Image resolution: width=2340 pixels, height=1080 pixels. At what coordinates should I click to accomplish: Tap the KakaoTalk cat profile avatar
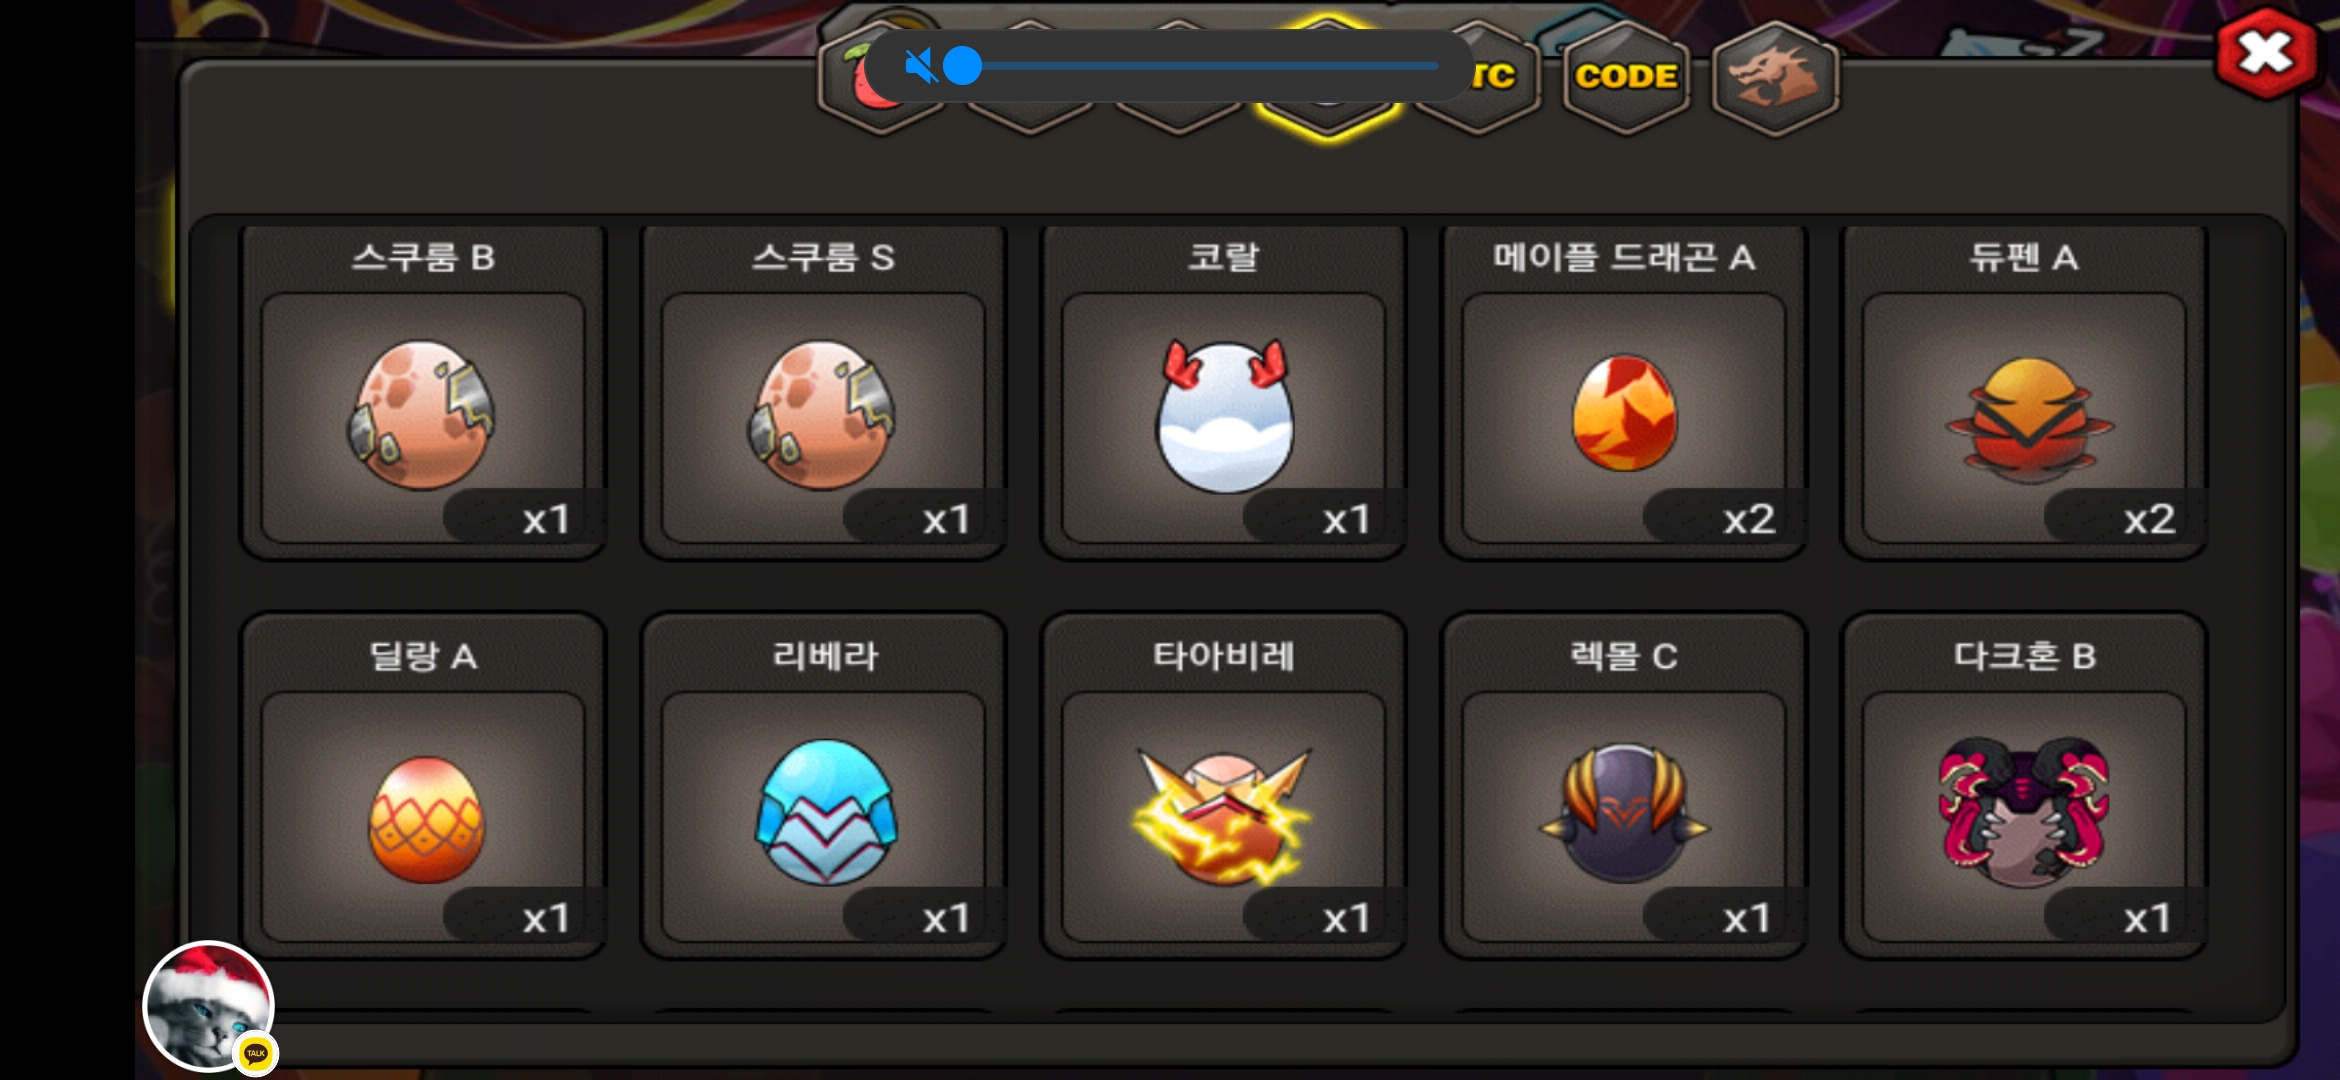[209, 1006]
